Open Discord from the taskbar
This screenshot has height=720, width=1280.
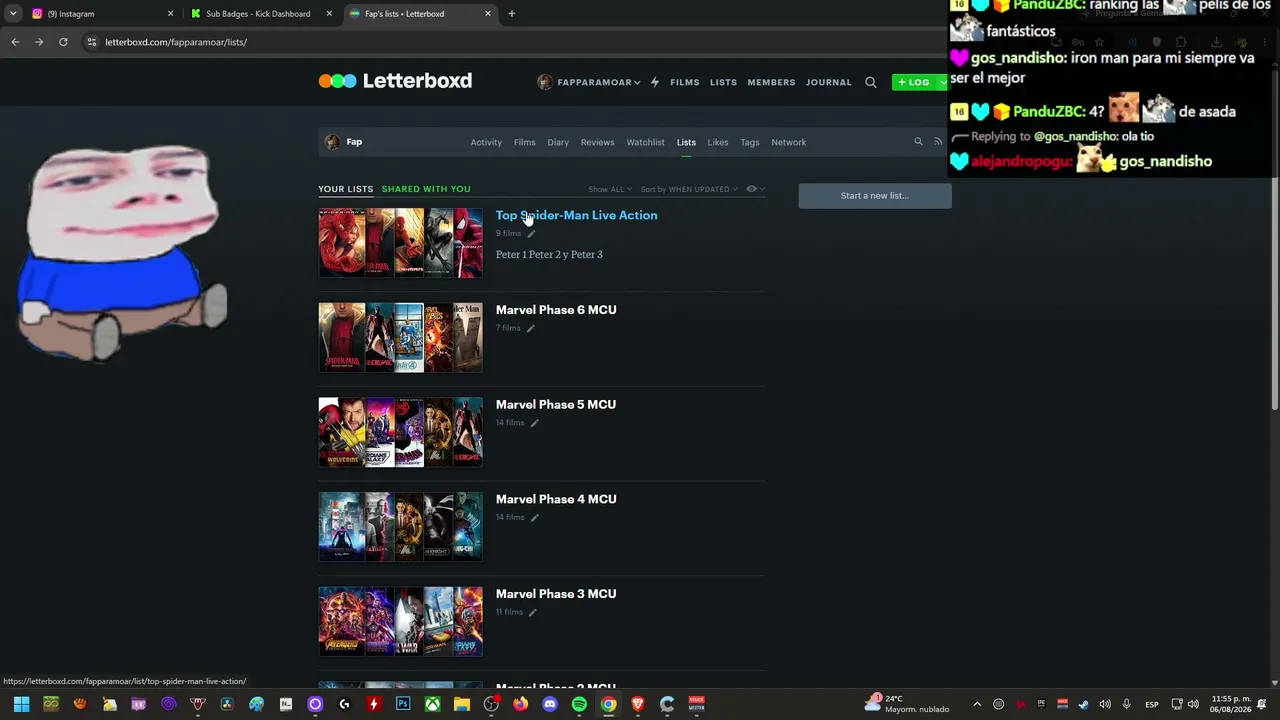549,704
